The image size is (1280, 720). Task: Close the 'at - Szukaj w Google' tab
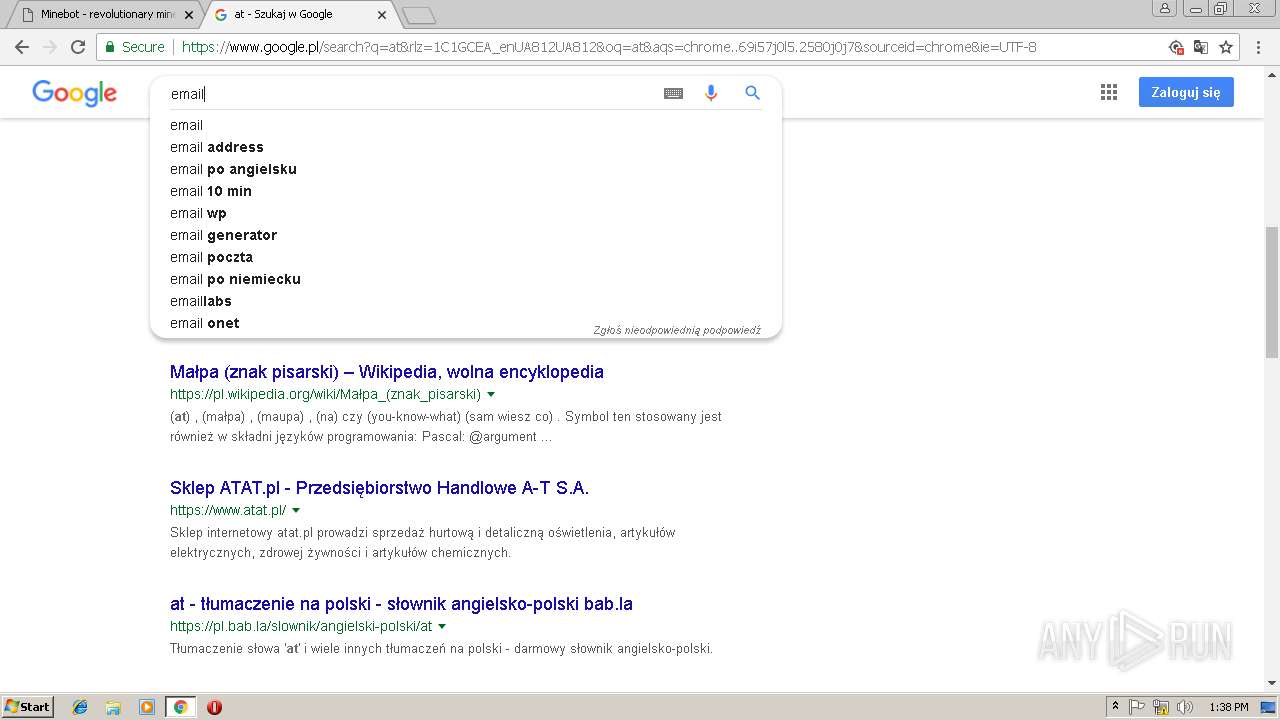point(382,15)
